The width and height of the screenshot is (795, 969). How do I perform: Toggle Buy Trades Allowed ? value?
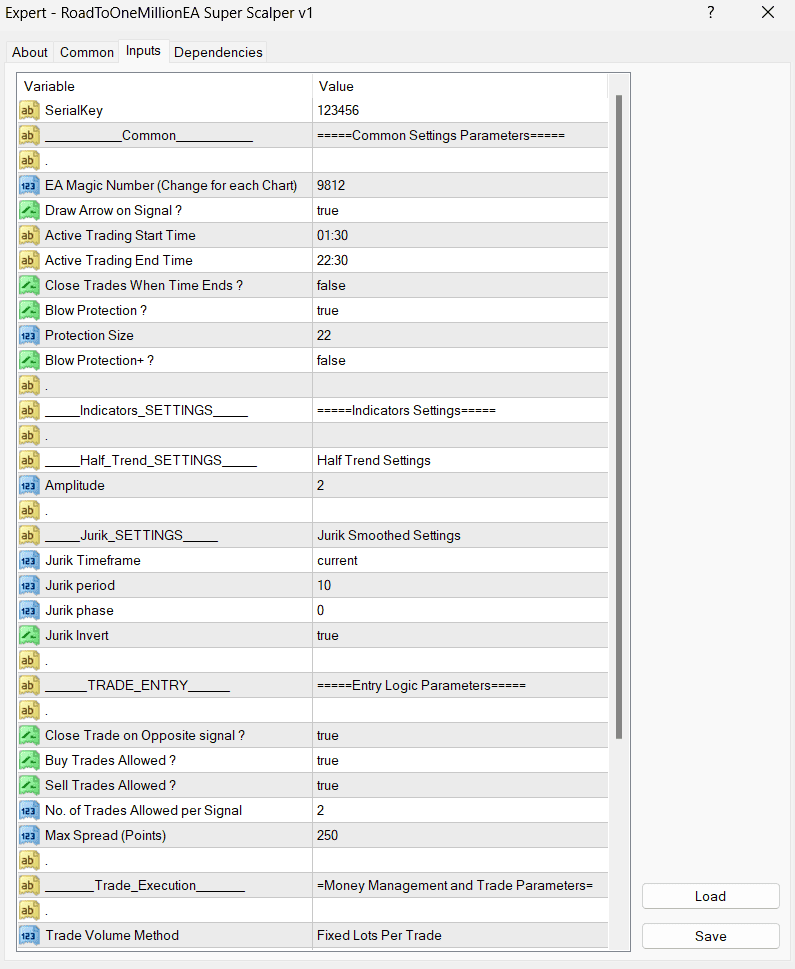coord(460,760)
